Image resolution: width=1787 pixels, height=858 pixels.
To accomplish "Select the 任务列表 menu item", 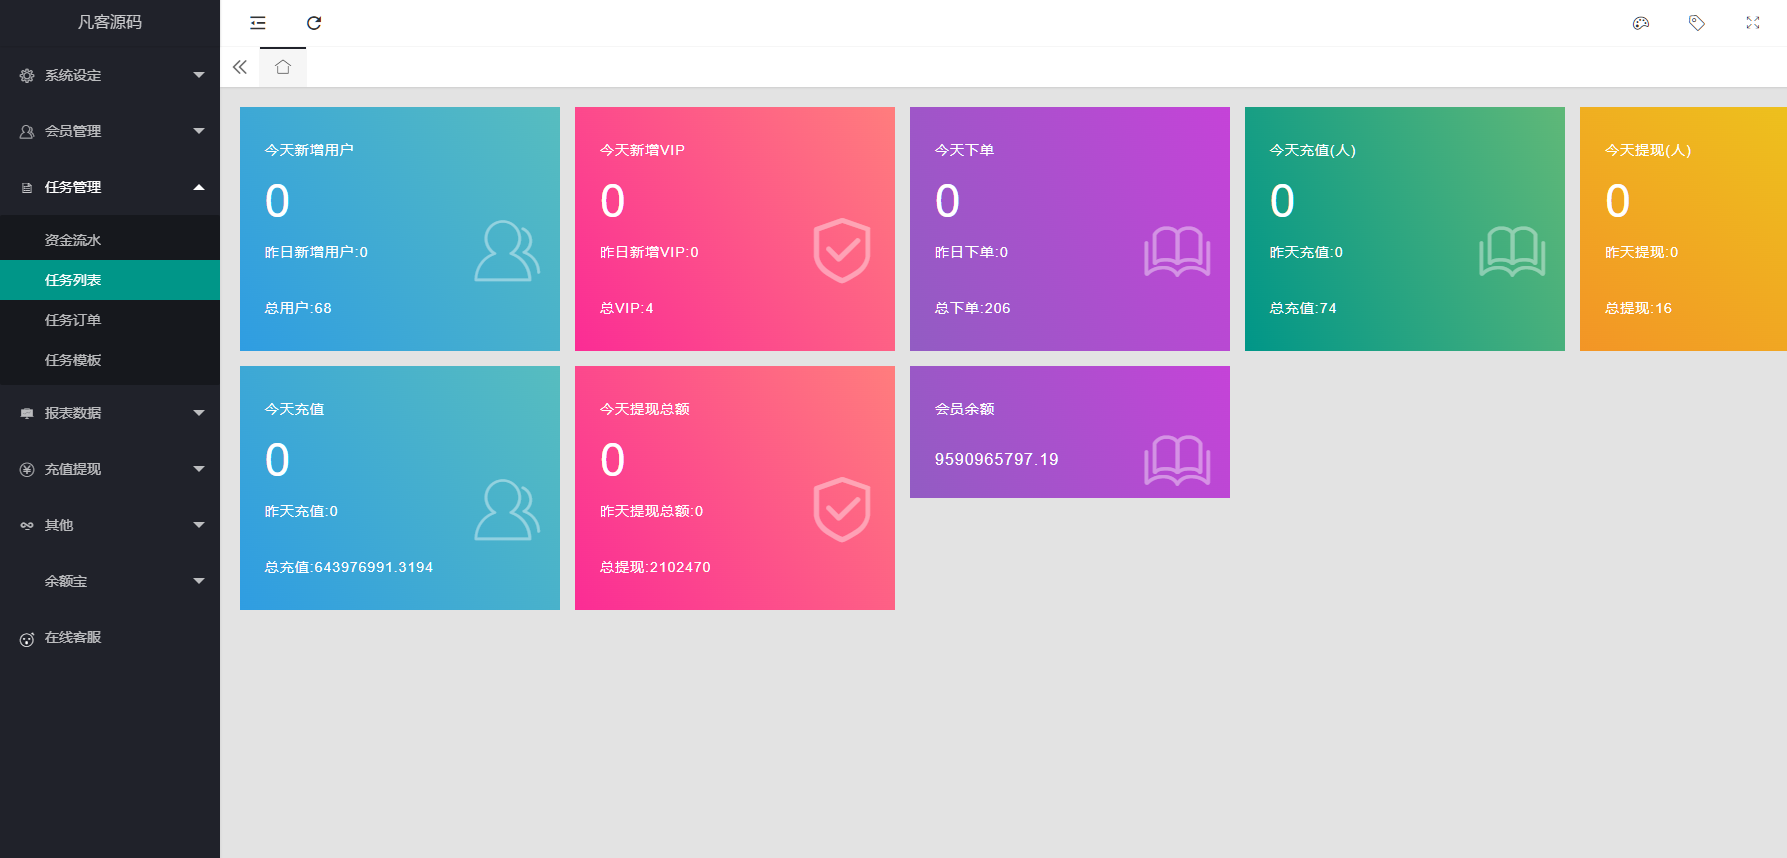I will [73, 280].
